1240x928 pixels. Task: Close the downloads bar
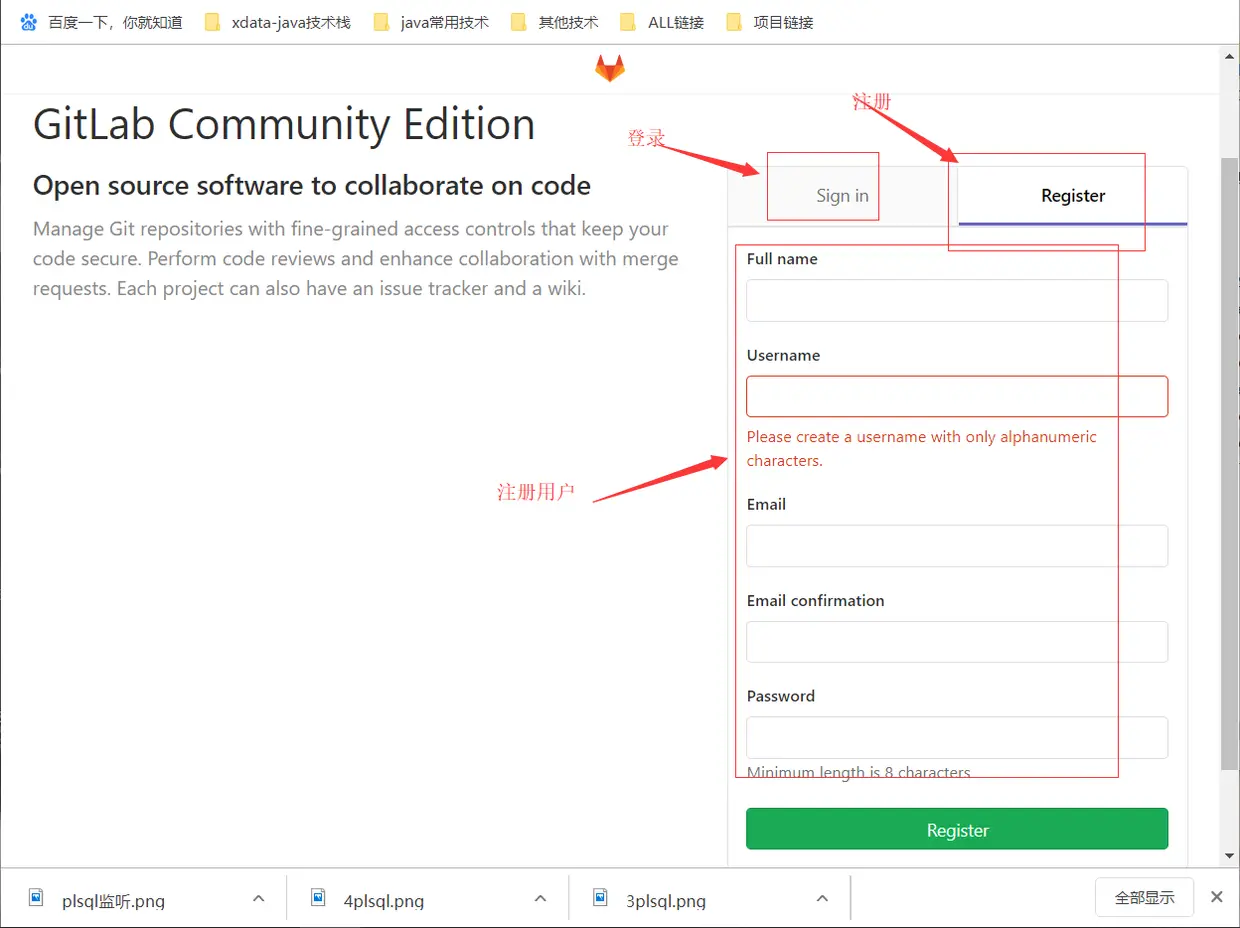click(x=1217, y=897)
